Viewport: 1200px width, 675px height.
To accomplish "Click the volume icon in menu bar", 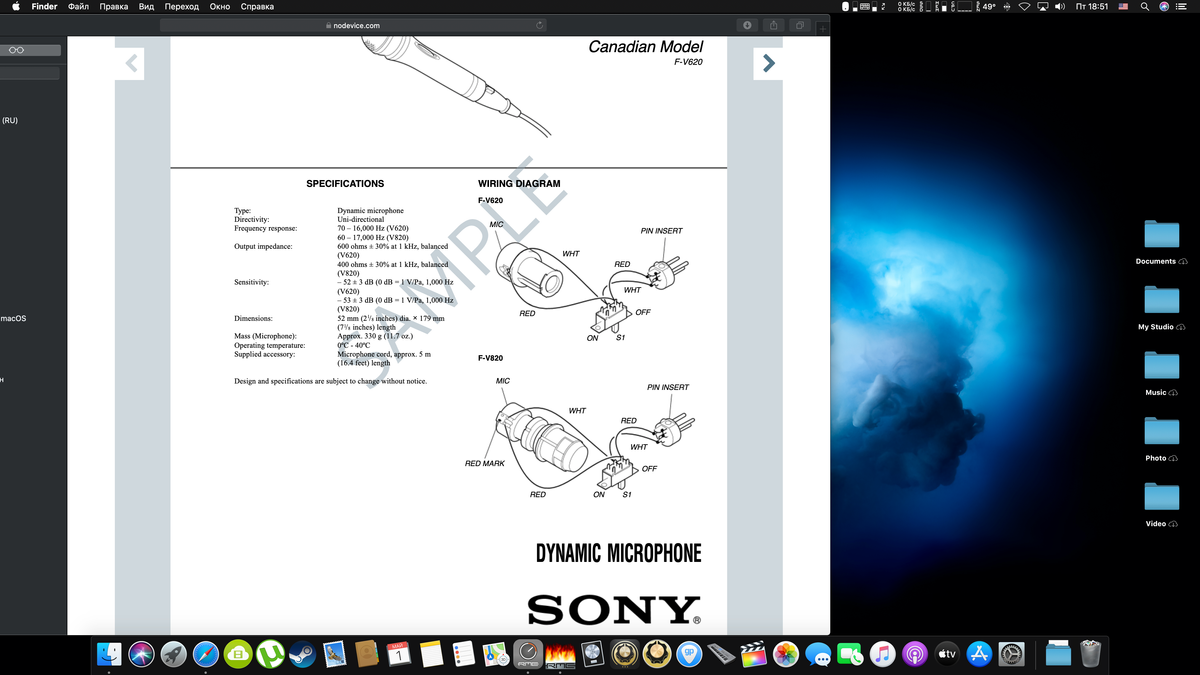I will [1061, 7].
